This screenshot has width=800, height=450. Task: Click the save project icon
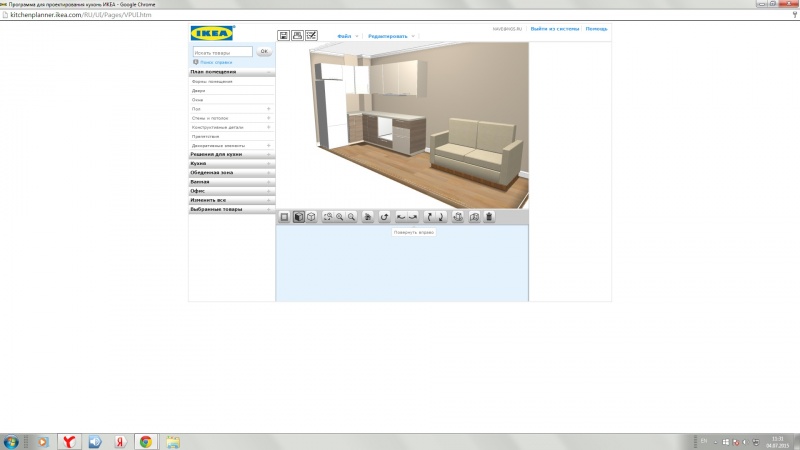[x=283, y=36]
